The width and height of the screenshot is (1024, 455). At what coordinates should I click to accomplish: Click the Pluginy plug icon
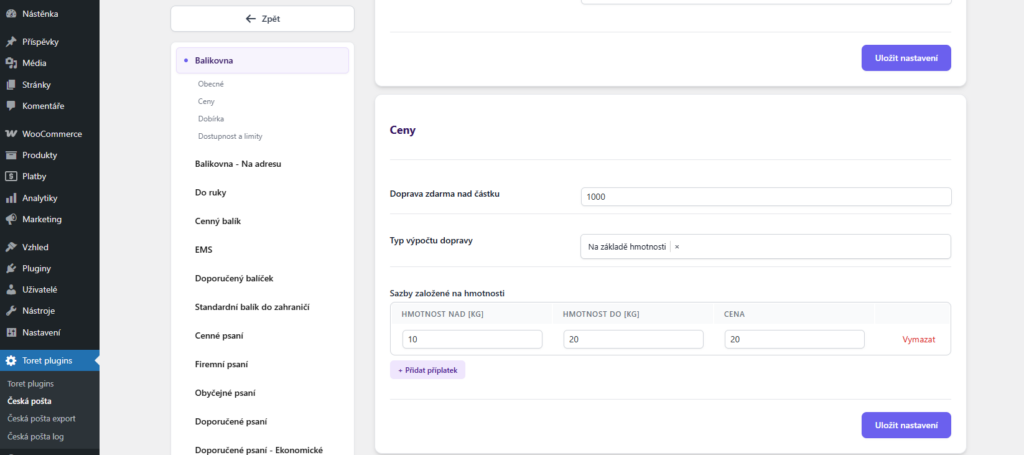[x=10, y=268]
